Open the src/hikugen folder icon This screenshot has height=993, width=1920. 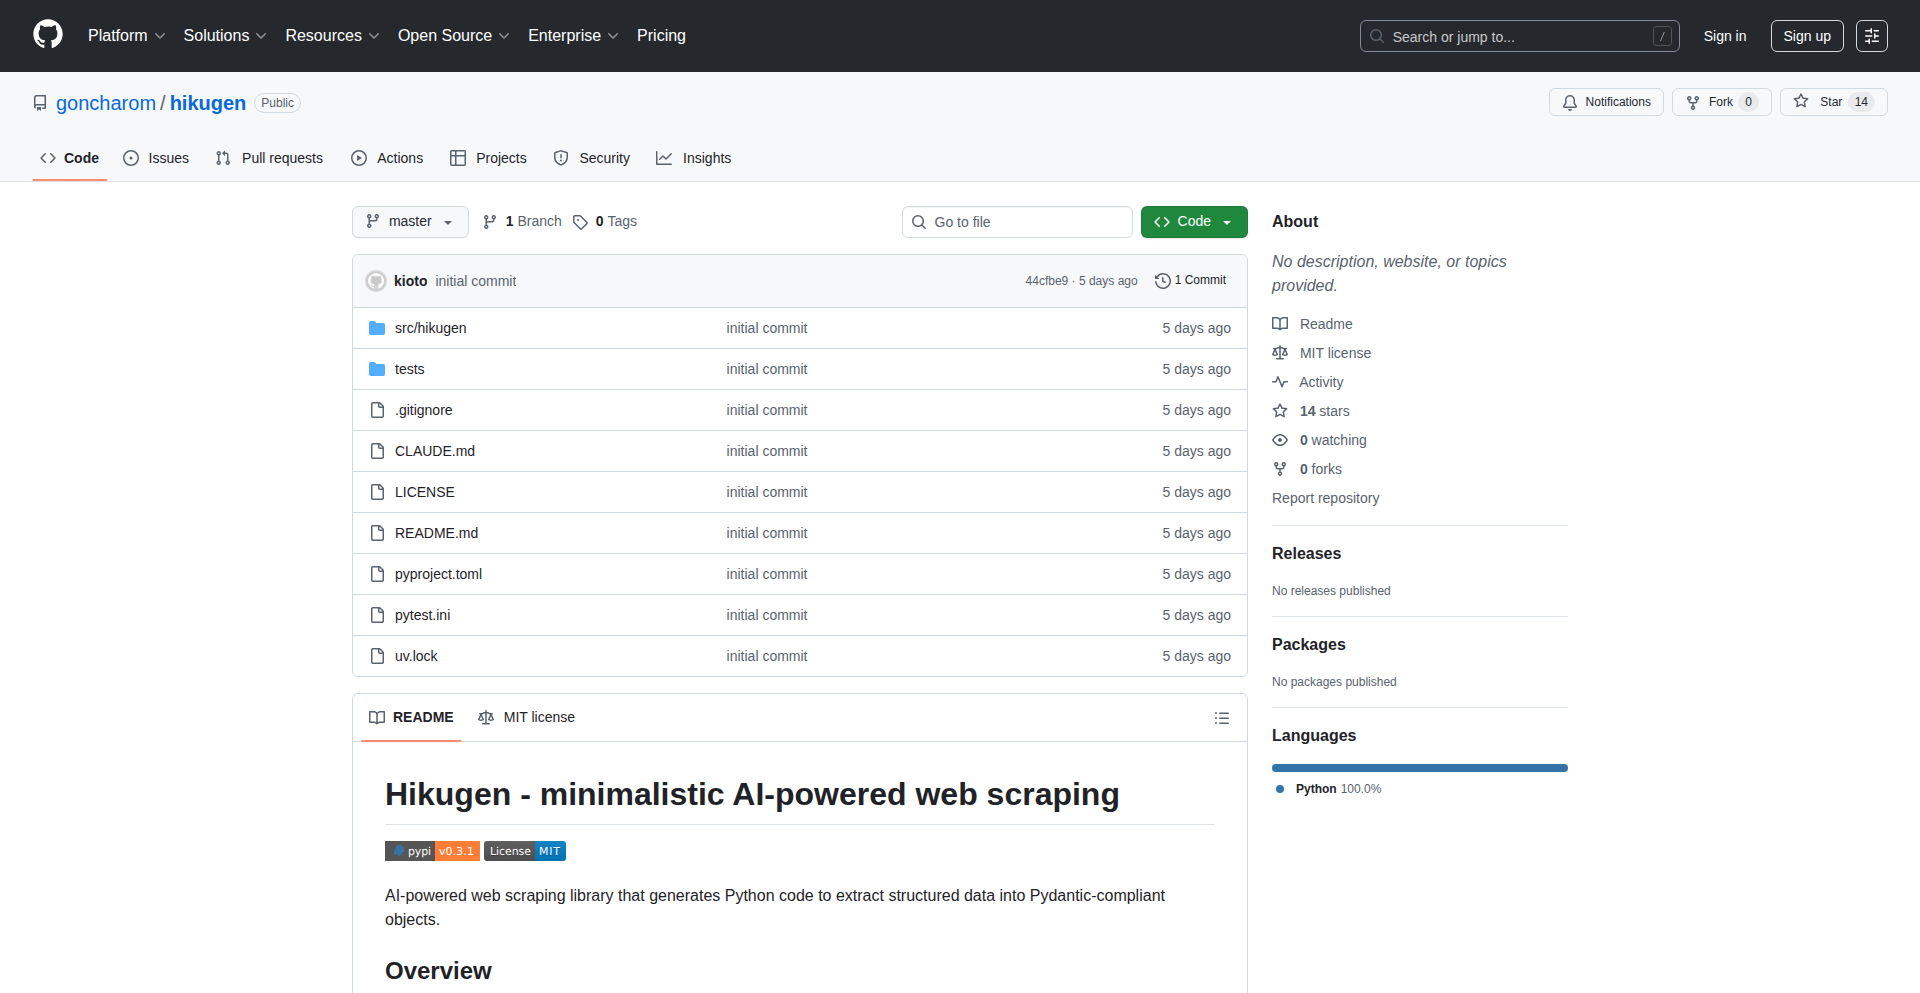(377, 327)
